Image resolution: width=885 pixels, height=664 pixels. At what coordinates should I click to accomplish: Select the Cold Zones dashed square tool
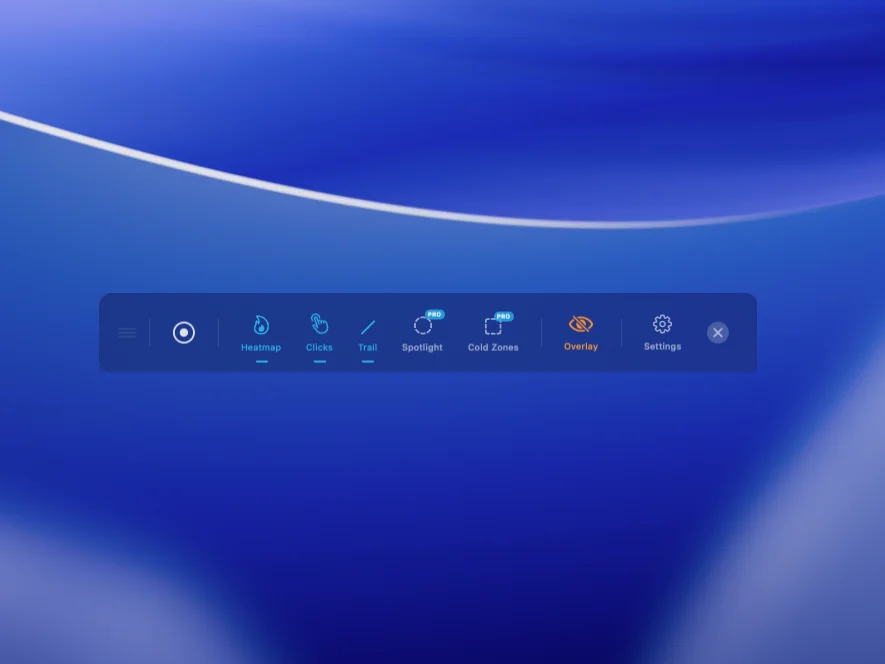tap(493, 326)
